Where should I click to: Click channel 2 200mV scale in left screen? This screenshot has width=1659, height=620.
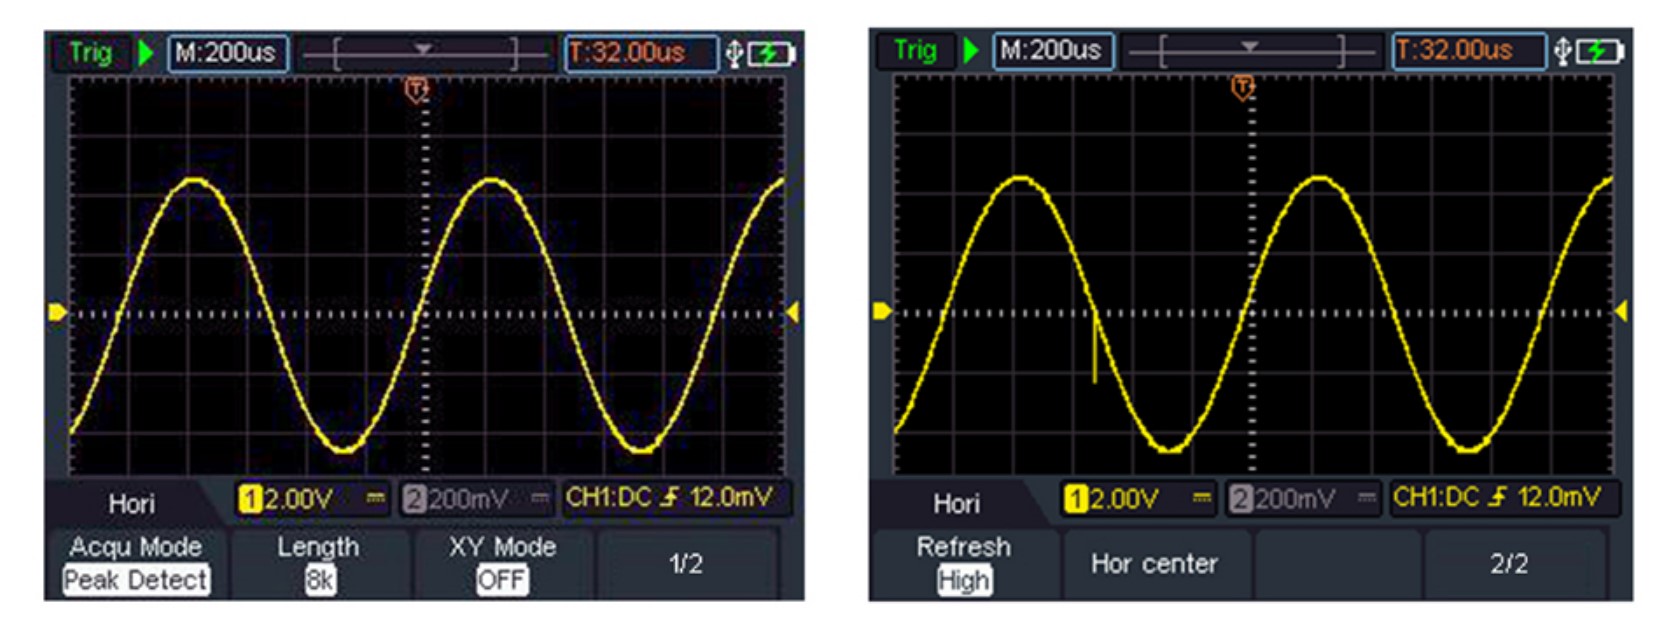click(476, 498)
